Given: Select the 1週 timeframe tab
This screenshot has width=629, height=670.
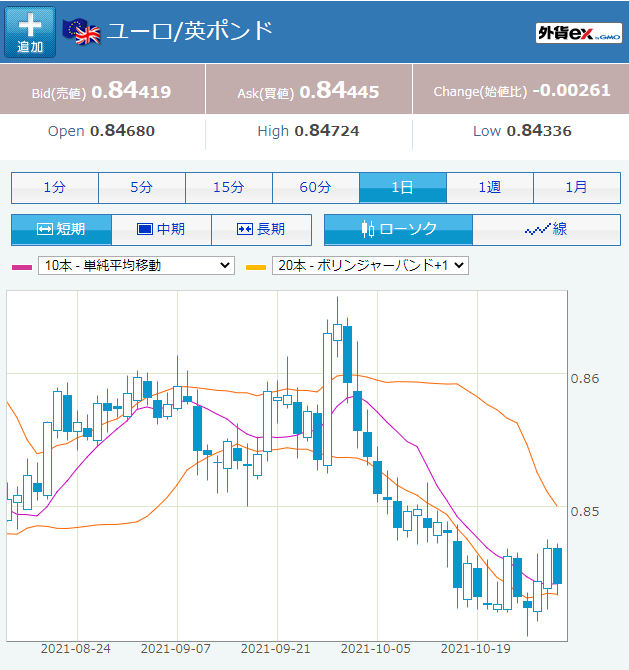Looking at the screenshot, I should (490, 188).
